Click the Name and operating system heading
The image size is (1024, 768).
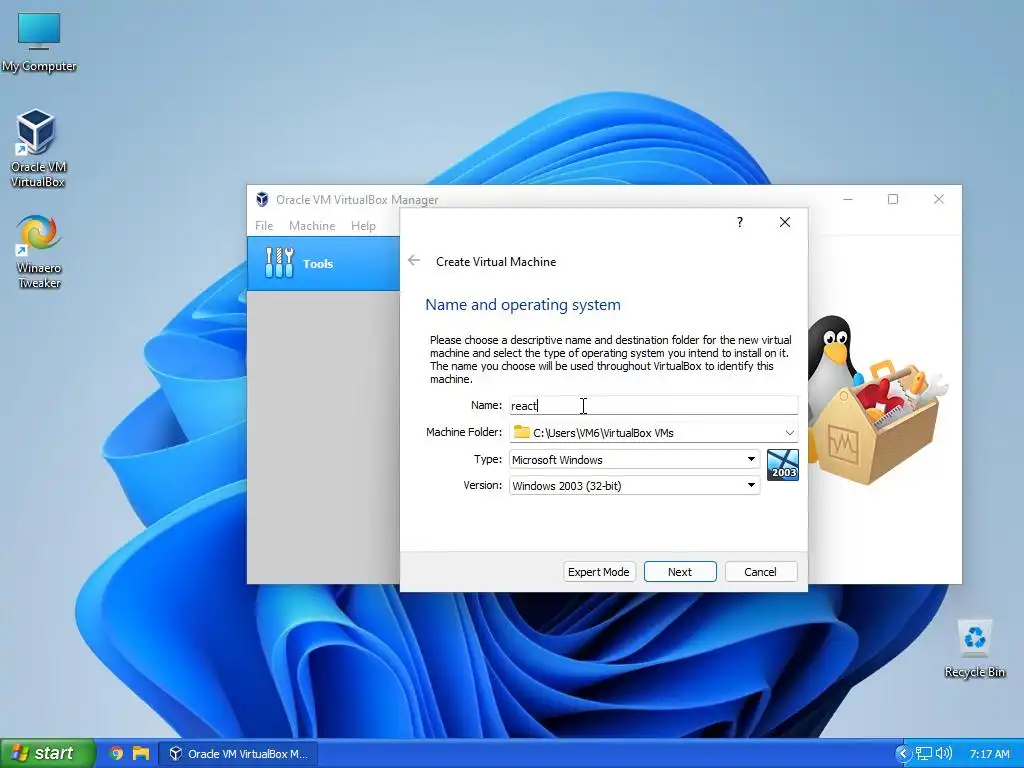click(x=522, y=304)
